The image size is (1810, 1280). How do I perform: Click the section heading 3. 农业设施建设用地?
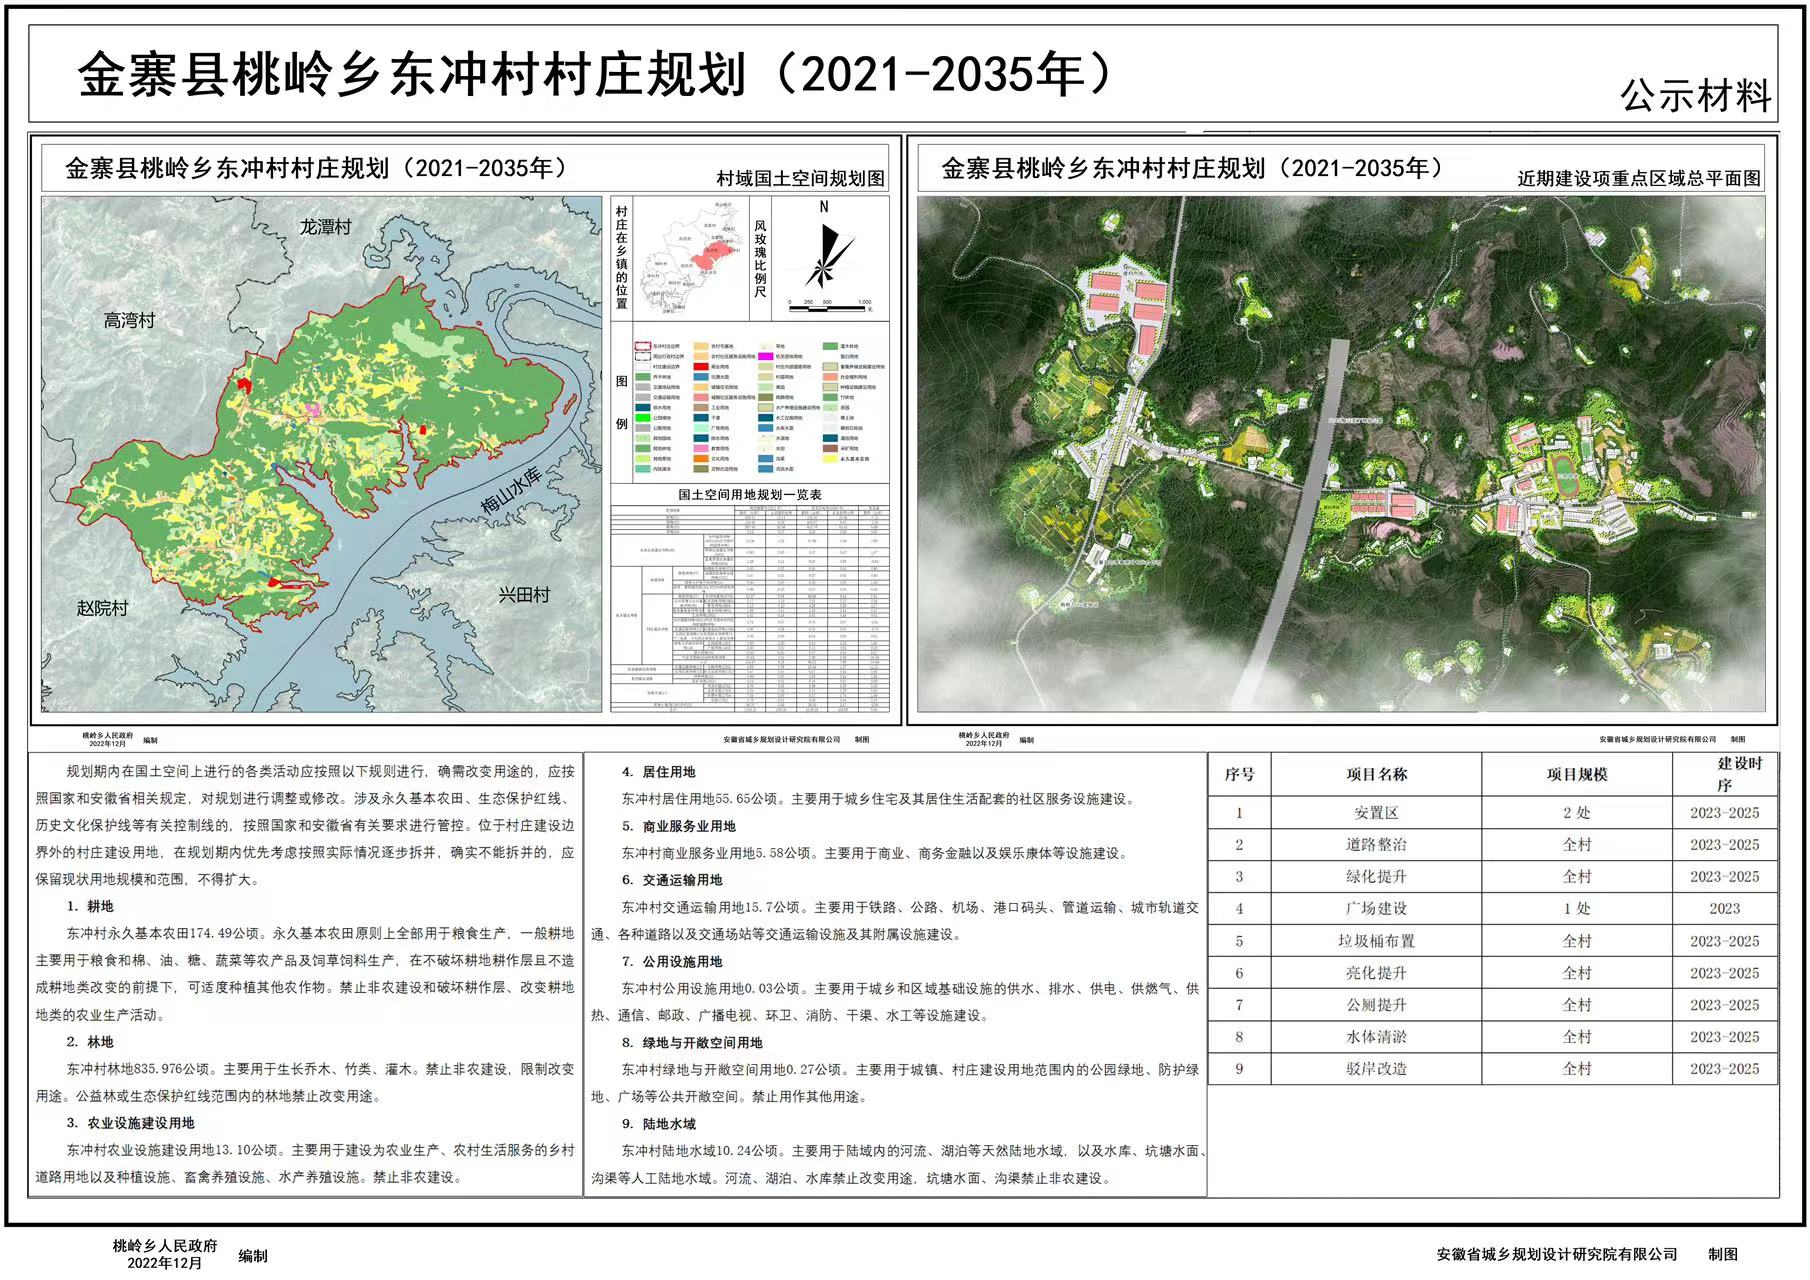point(131,1123)
